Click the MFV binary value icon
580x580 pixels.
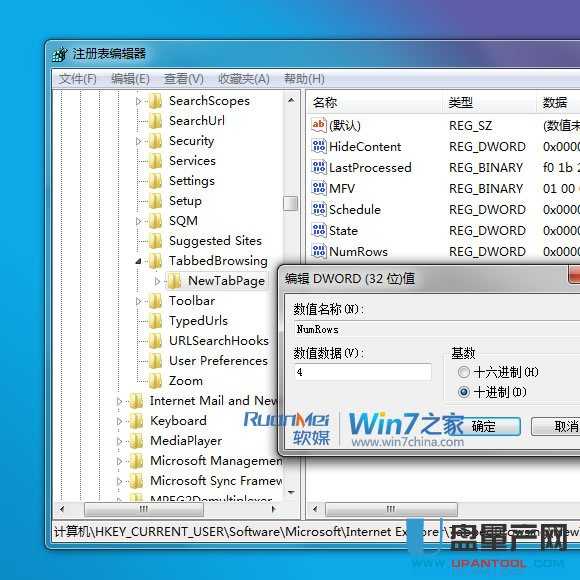point(319,188)
